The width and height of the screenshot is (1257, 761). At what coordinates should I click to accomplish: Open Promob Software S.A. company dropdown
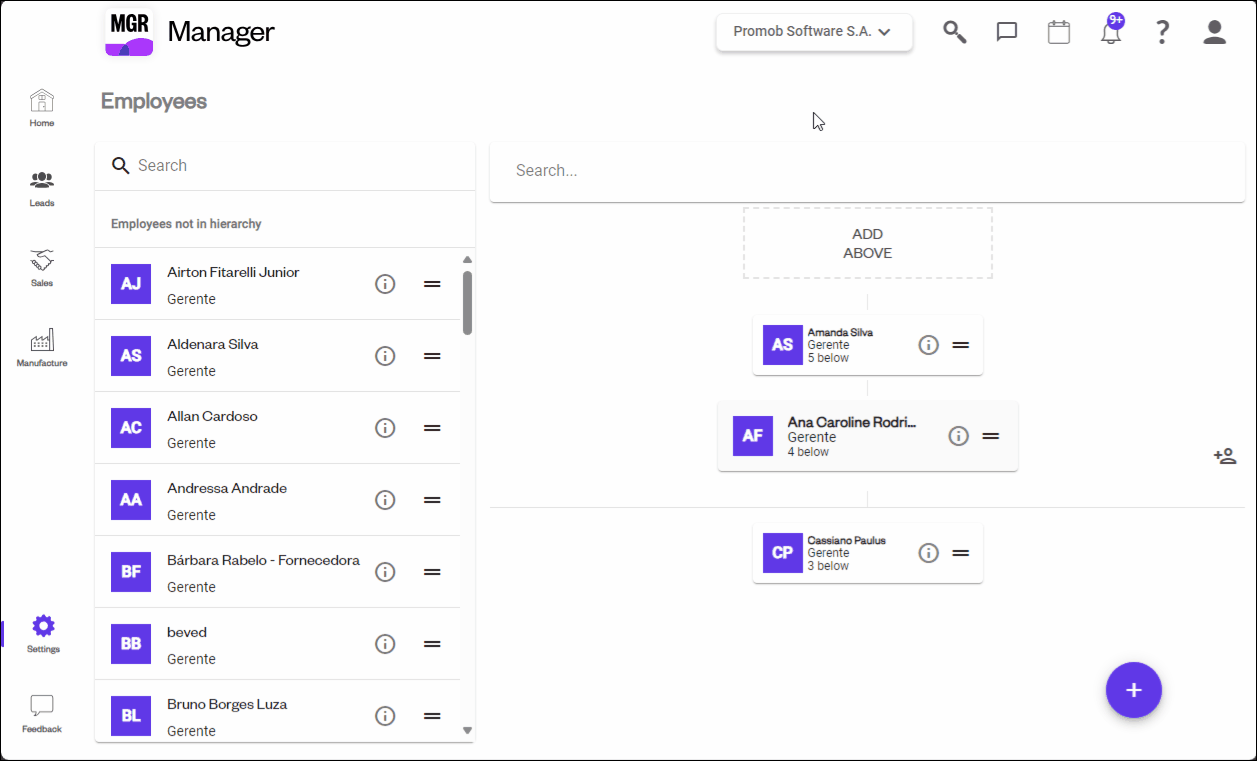pyautogui.click(x=814, y=32)
